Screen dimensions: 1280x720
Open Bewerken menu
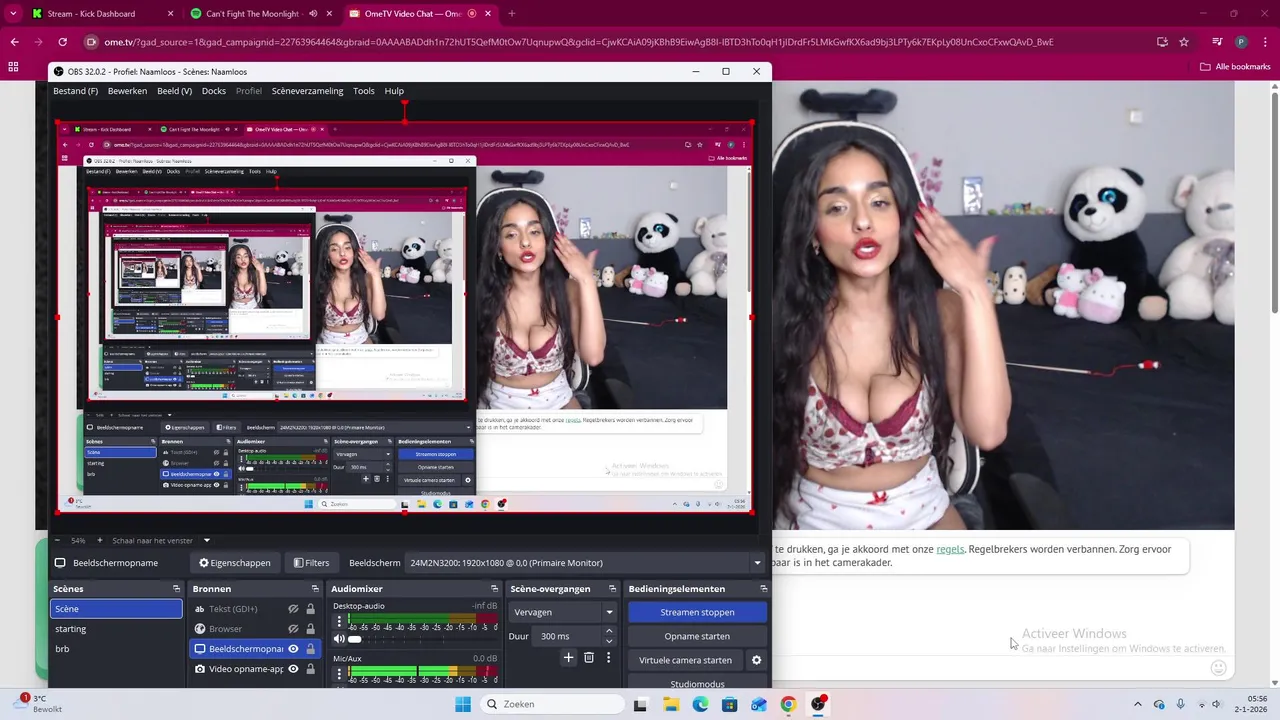[x=127, y=91]
